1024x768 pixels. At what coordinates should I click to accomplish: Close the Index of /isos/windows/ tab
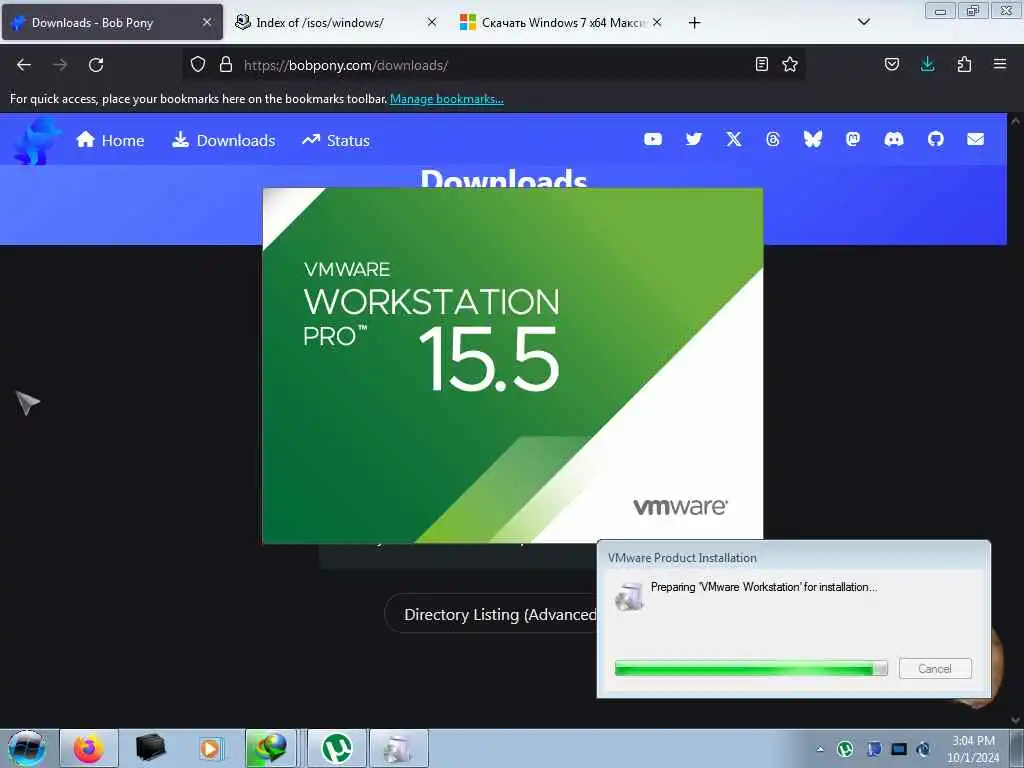432,22
